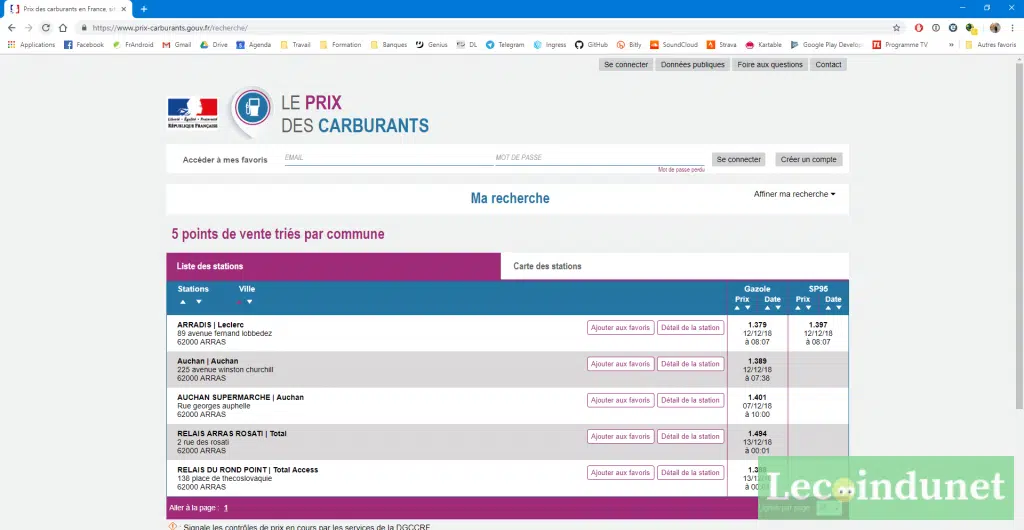Screen dimensions: 1024x530
Task: Add RELAIS DU ROND POINT to favorites
Action: tap(620, 473)
